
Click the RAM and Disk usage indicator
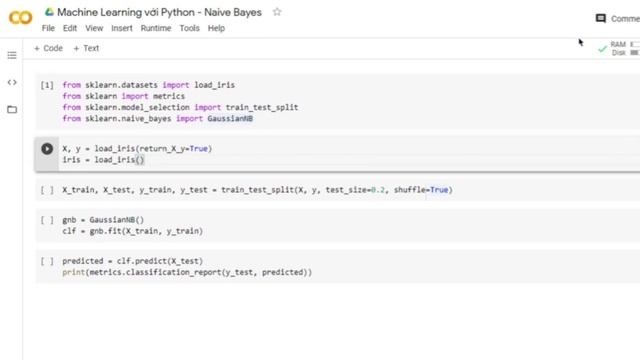coord(624,49)
